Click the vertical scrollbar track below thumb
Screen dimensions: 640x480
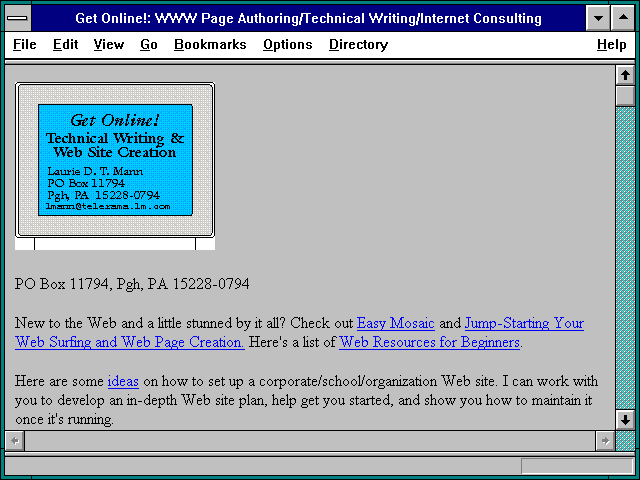tap(625, 258)
